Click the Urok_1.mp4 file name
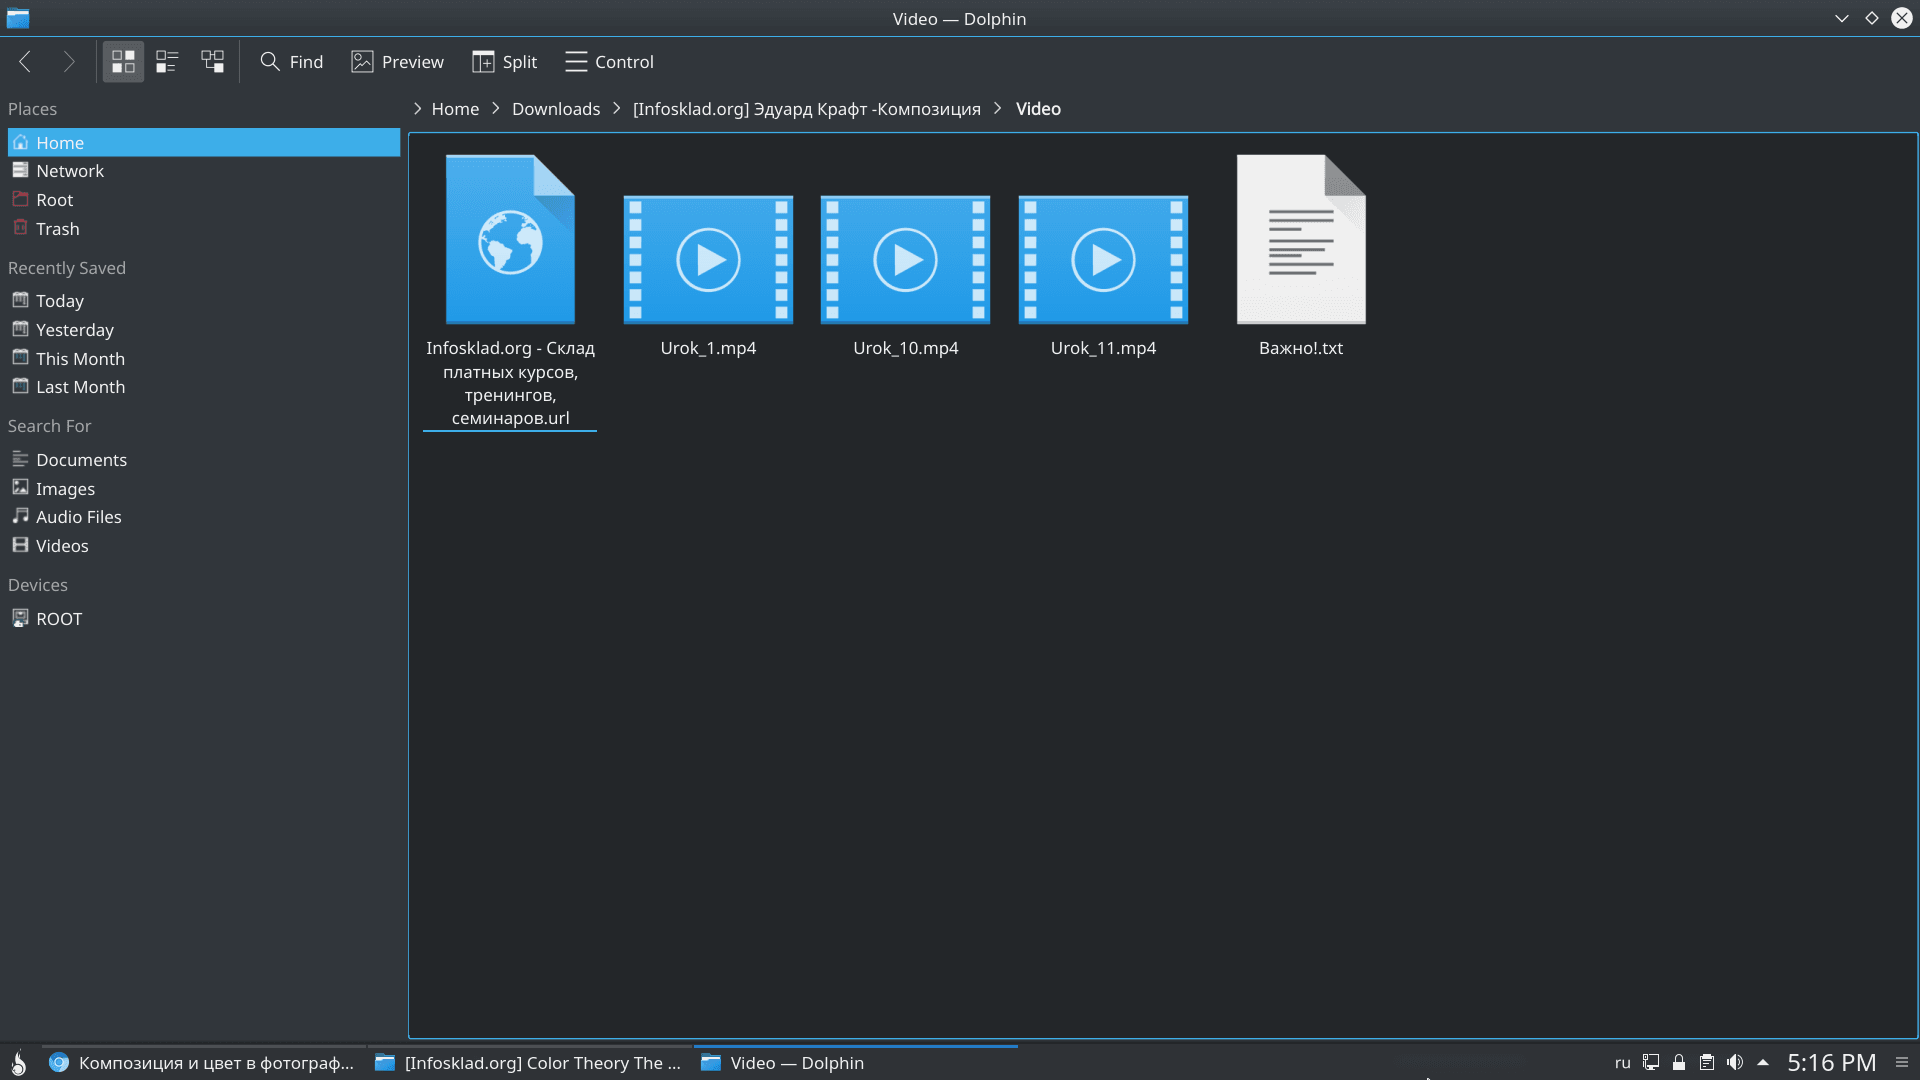 point(708,348)
